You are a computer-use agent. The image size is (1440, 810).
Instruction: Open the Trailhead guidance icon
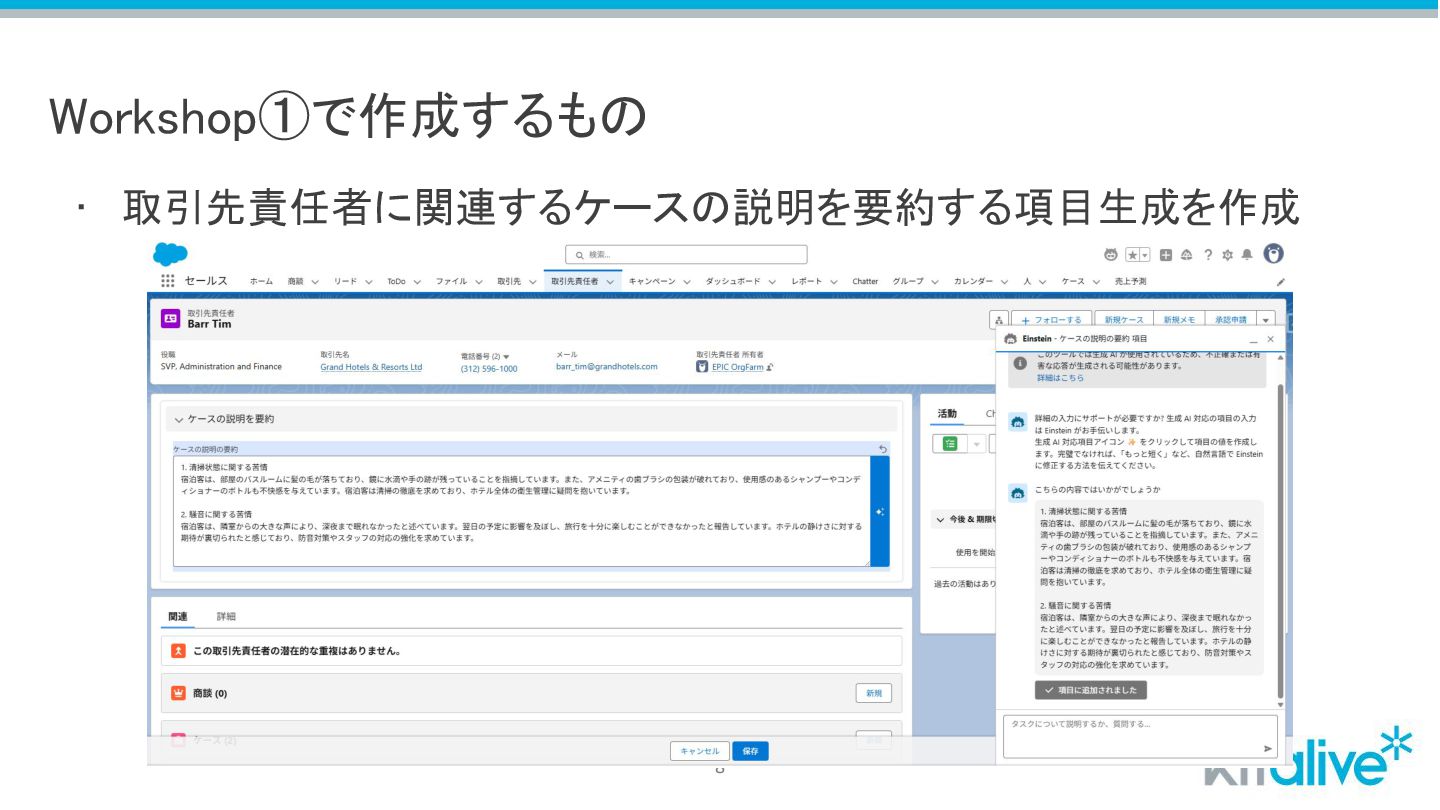[x=1187, y=254]
